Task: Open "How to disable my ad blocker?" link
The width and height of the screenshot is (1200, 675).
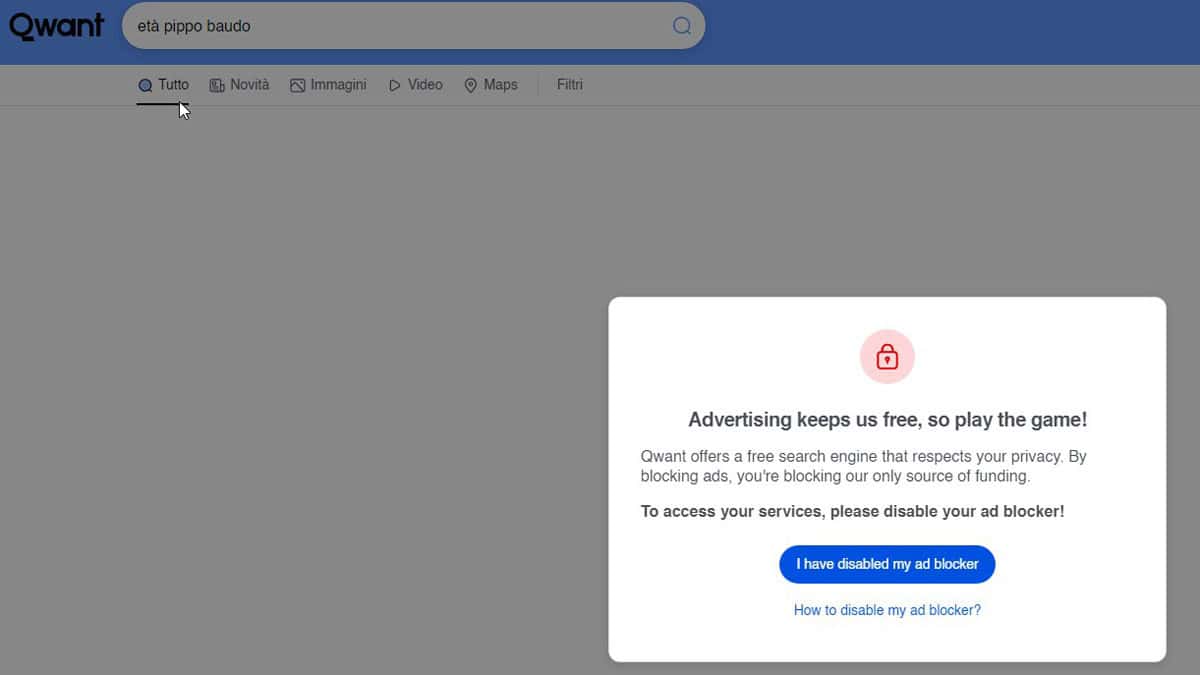Action: point(887,610)
